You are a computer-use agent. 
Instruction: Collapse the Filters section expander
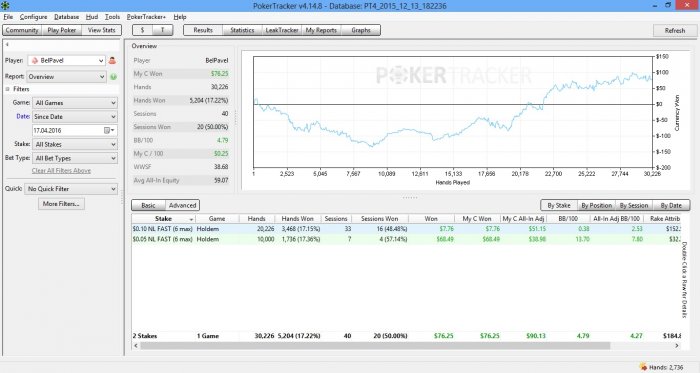[8, 89]
